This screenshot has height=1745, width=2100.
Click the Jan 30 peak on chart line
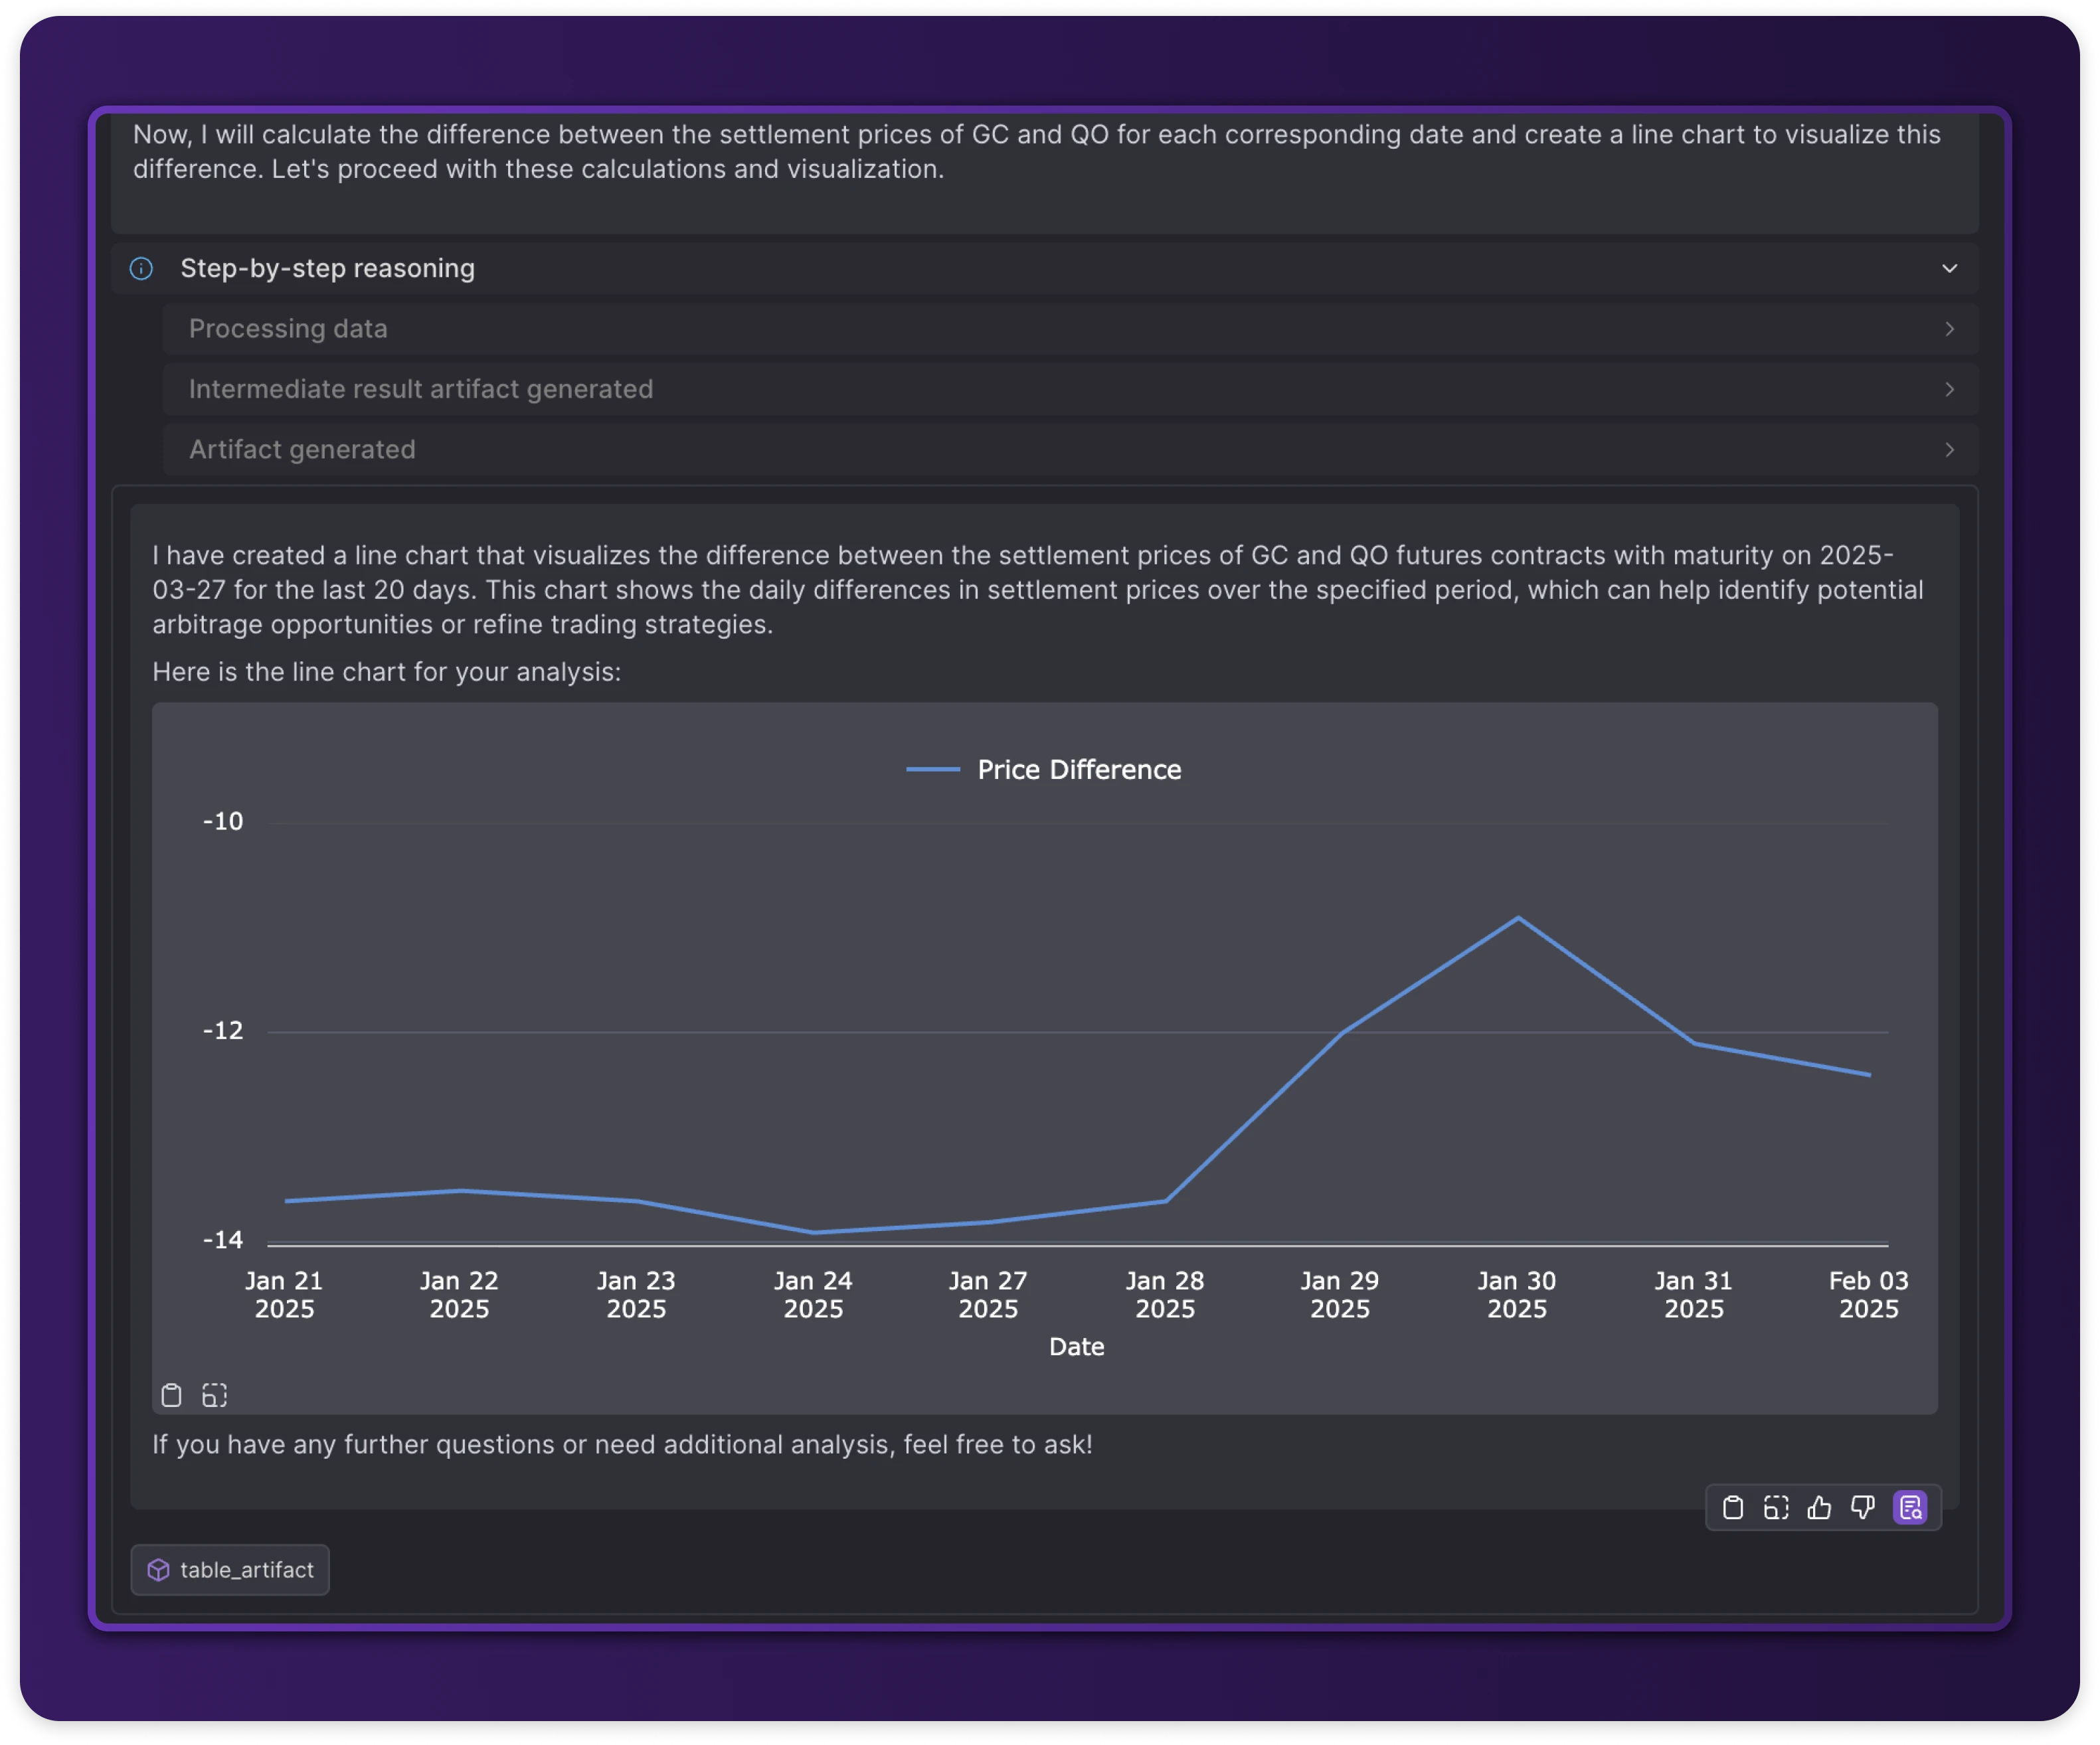click(x=1518, y=917)
